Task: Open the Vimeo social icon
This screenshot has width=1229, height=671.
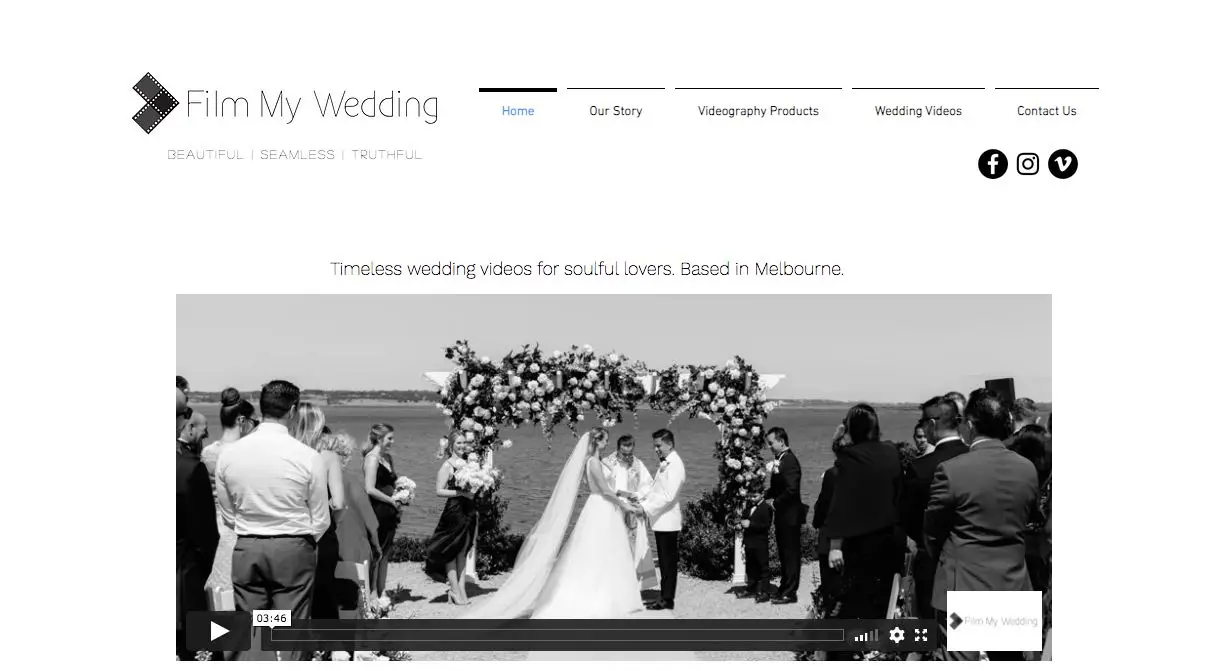Action: 1063,164
